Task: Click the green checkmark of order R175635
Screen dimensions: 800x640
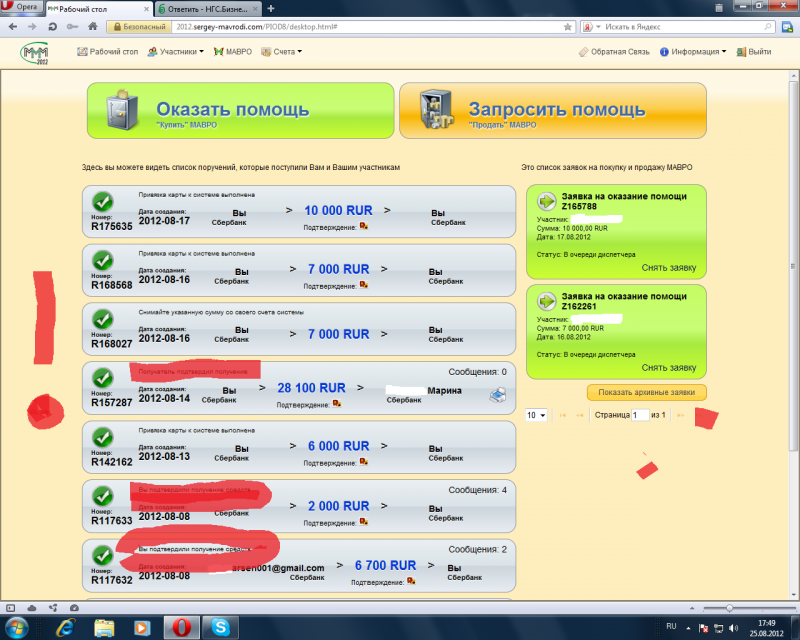Action: coord(102,202)
